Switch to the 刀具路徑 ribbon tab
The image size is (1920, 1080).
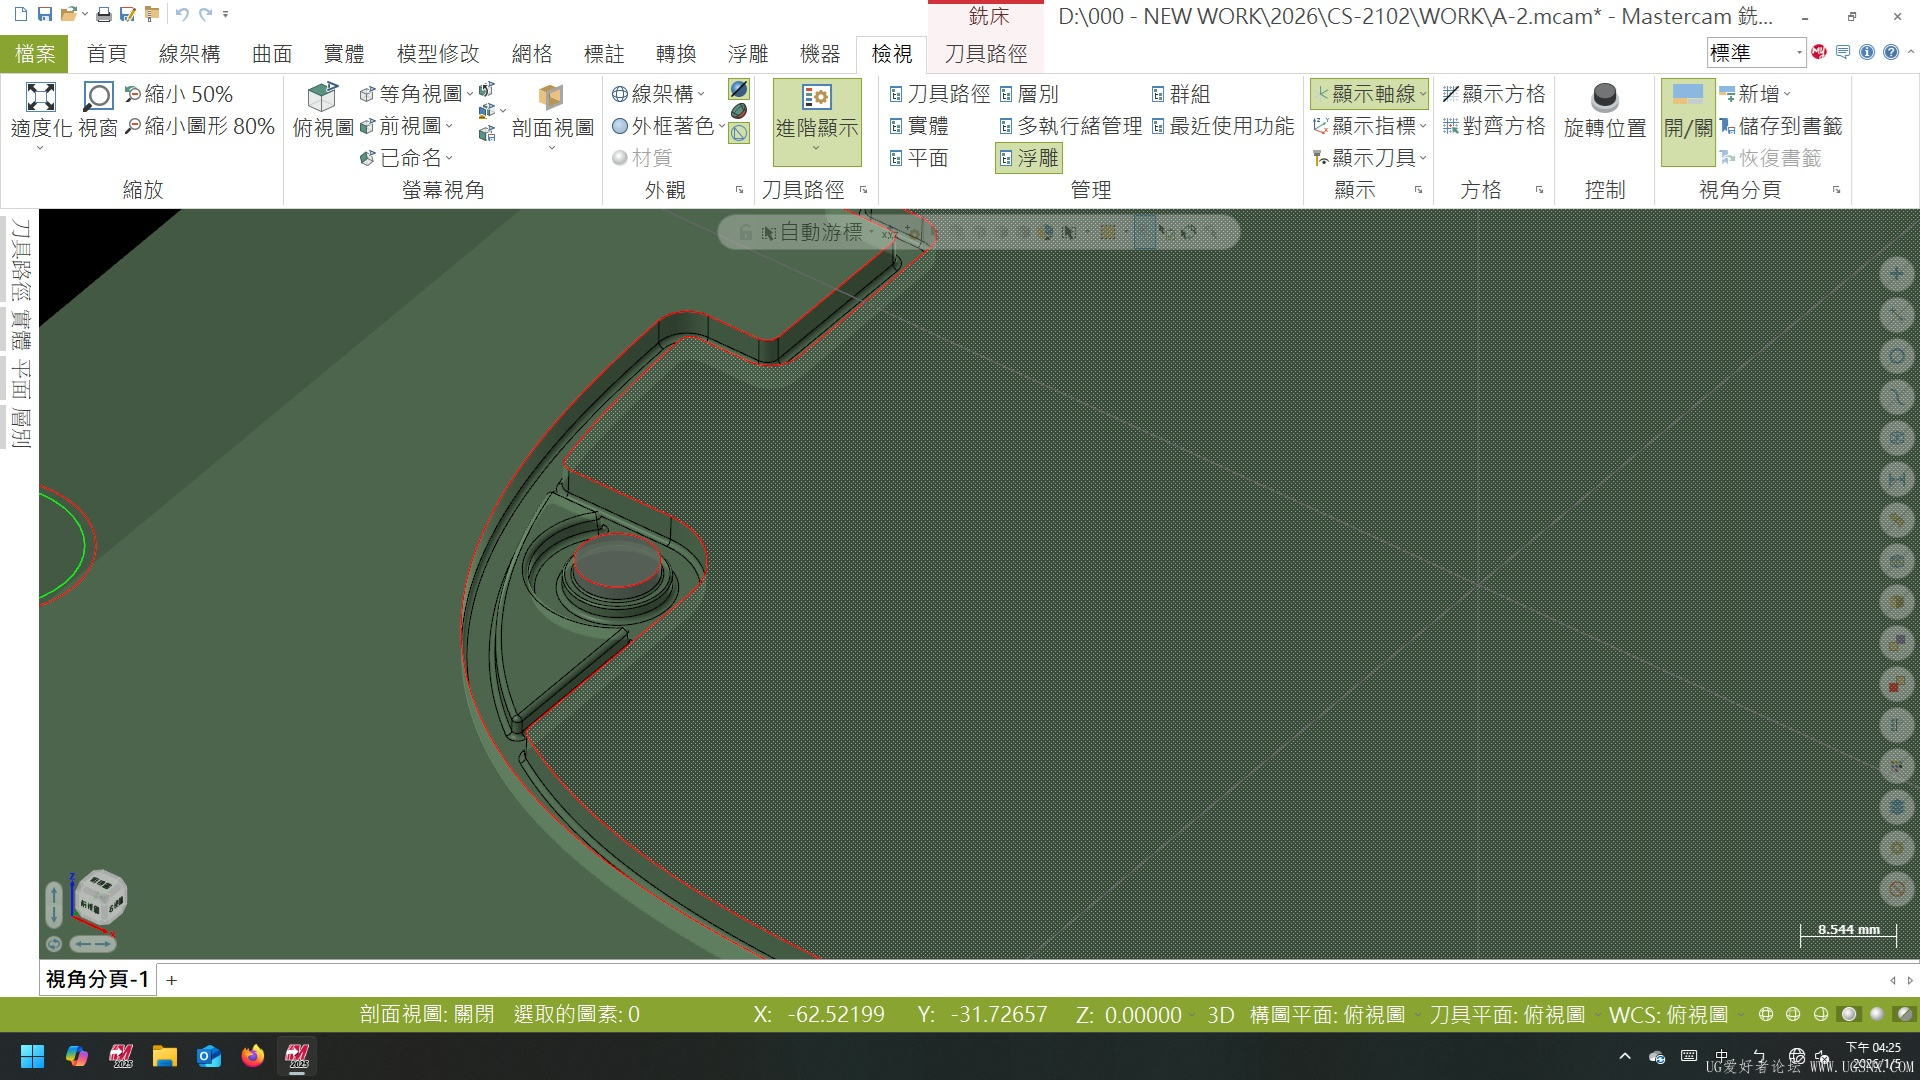coord(988,54)
